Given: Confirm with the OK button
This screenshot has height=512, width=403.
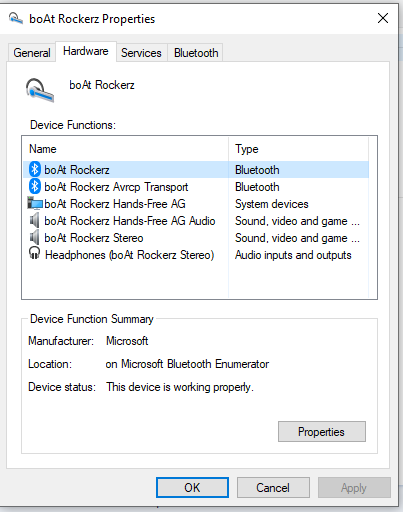Looking at the screenshot, I should coord(192,488).
